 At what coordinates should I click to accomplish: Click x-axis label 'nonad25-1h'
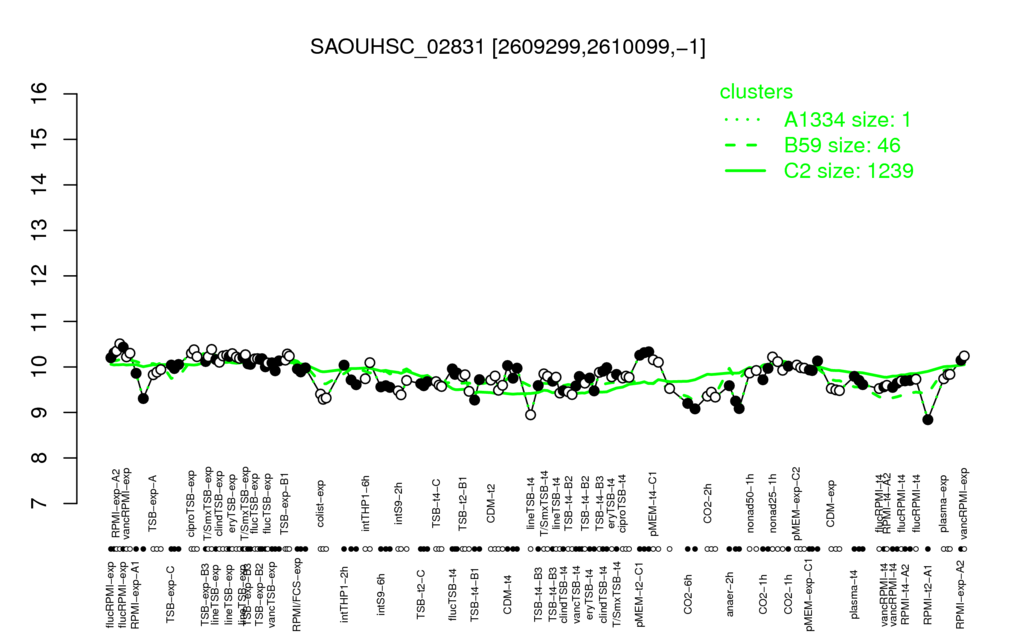[773, 506]
